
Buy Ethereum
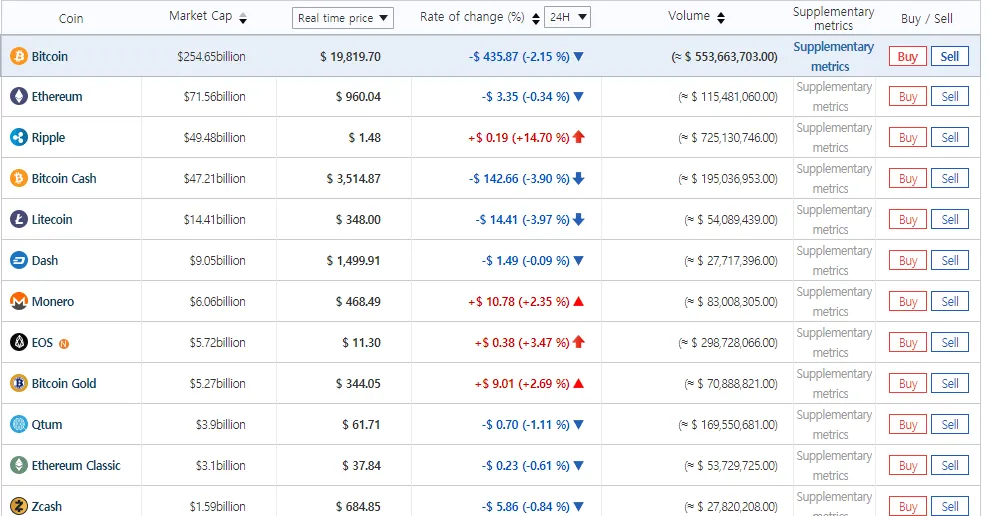[908, 97]
